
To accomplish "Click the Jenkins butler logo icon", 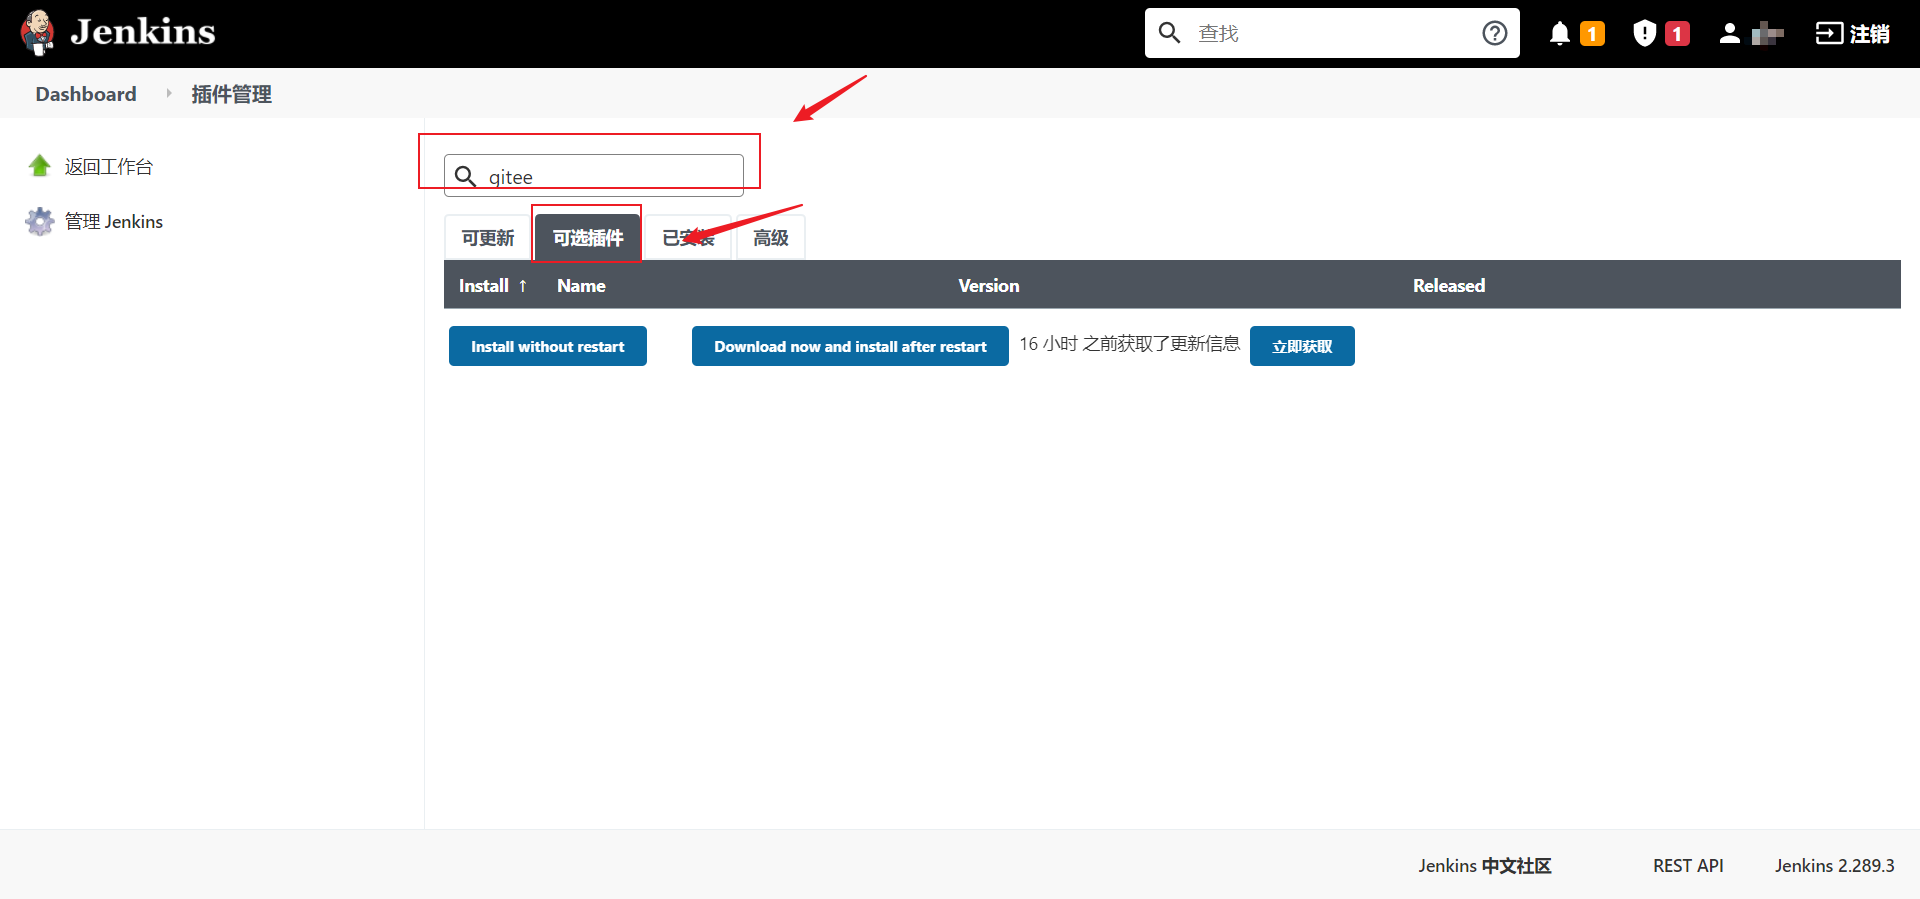I will 38,33.
